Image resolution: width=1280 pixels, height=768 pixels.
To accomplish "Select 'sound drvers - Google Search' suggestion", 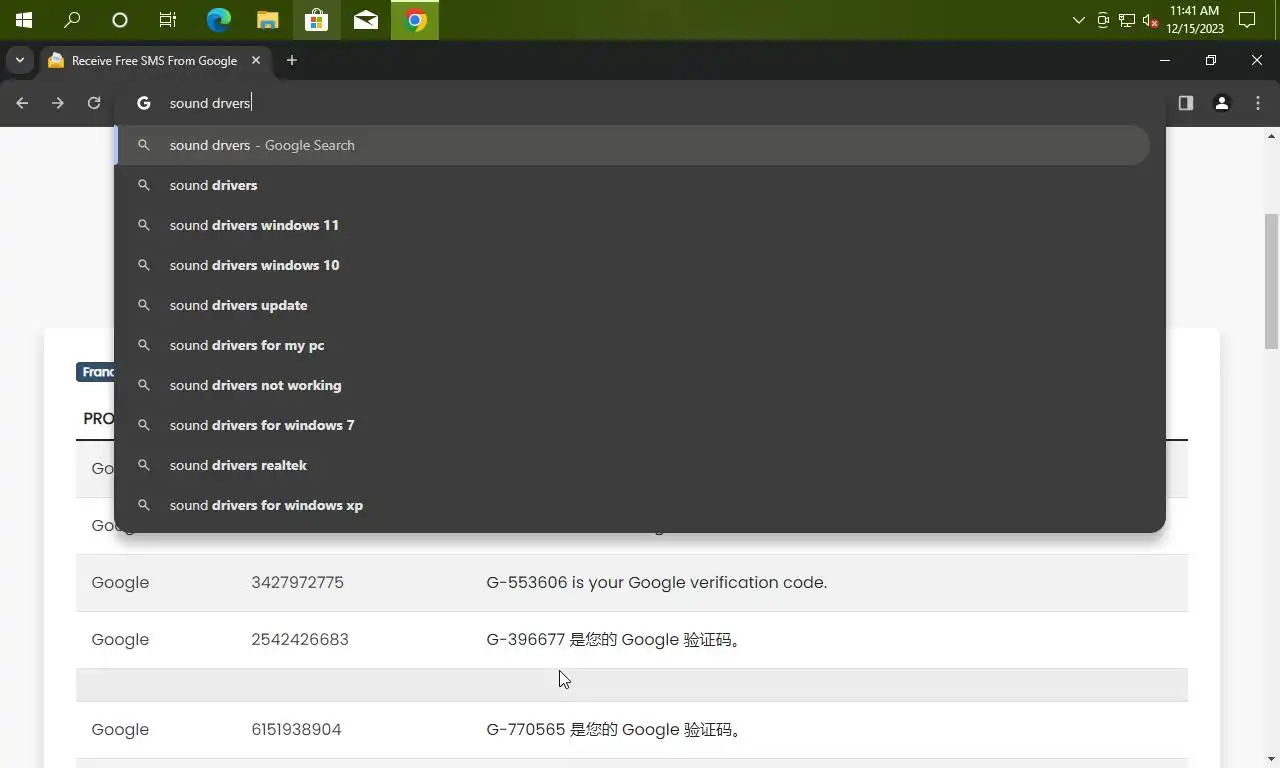I will [x=632, y=145].
